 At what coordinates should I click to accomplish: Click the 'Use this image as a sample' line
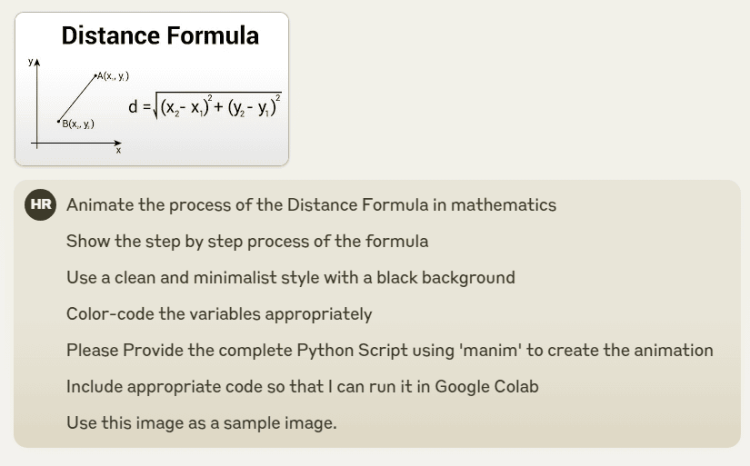(202, 423)
